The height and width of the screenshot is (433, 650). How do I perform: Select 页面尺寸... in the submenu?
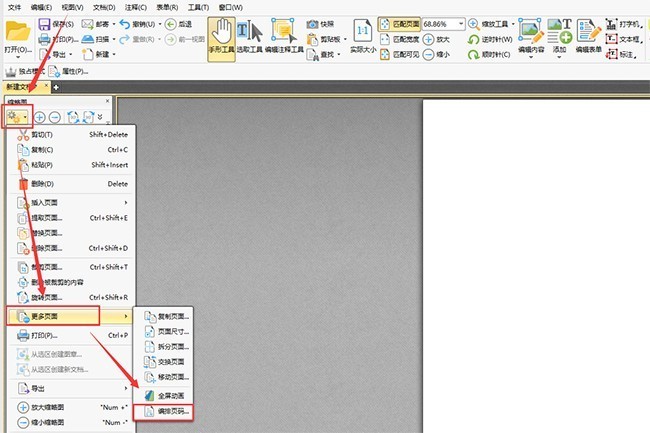163,331
